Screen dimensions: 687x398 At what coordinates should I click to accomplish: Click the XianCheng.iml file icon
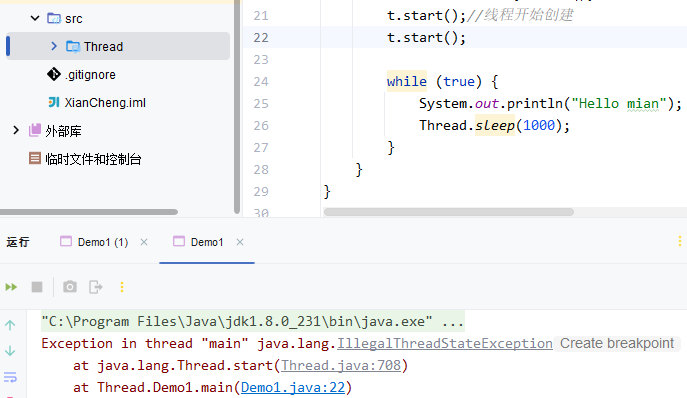click(54, 102)
